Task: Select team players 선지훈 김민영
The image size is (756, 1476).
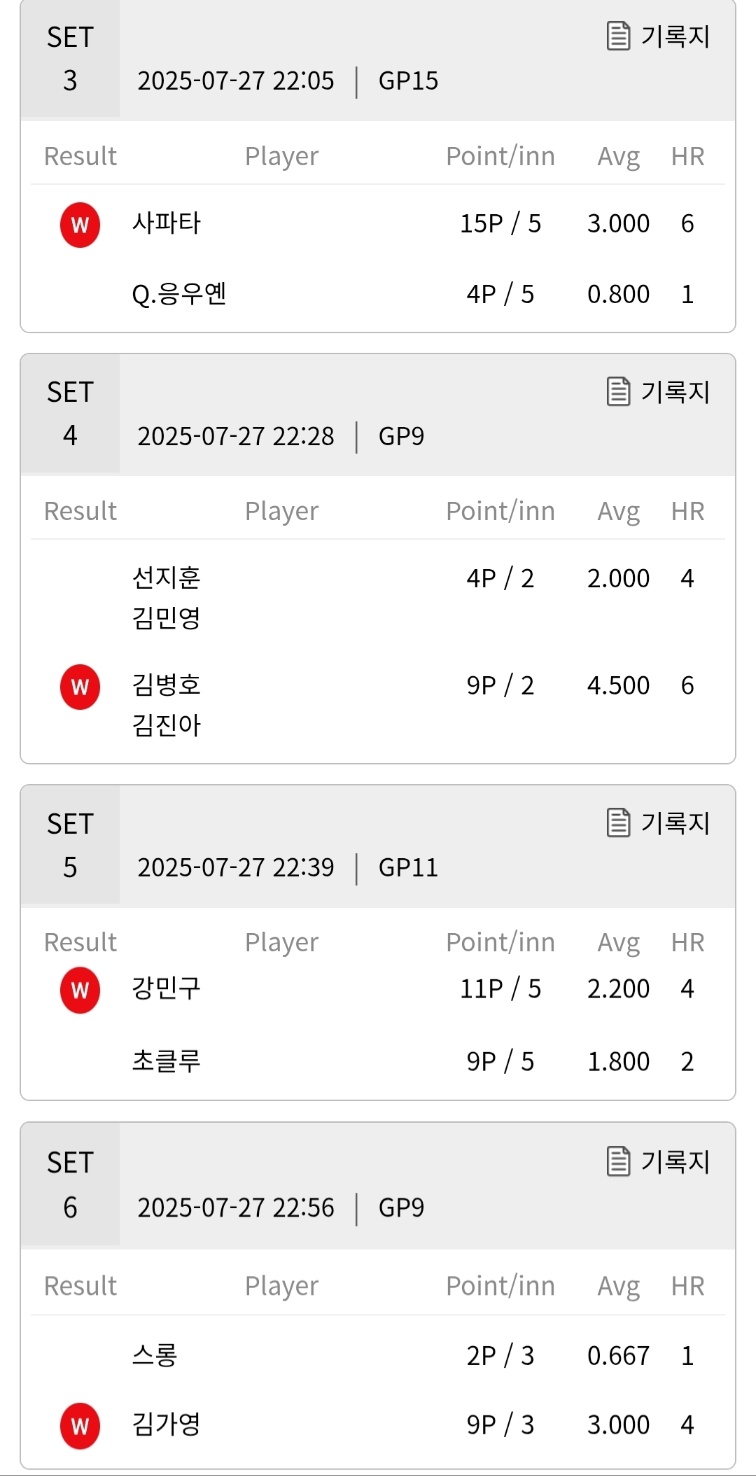Action: [x=166, y=598]
